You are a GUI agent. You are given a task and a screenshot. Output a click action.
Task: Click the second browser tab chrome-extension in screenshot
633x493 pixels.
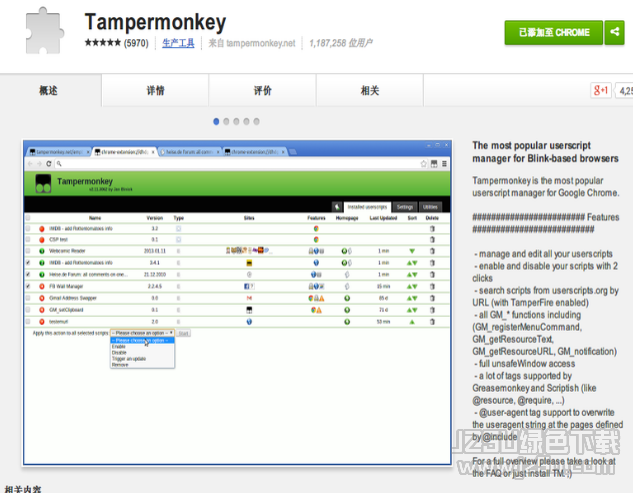(124, 152)
